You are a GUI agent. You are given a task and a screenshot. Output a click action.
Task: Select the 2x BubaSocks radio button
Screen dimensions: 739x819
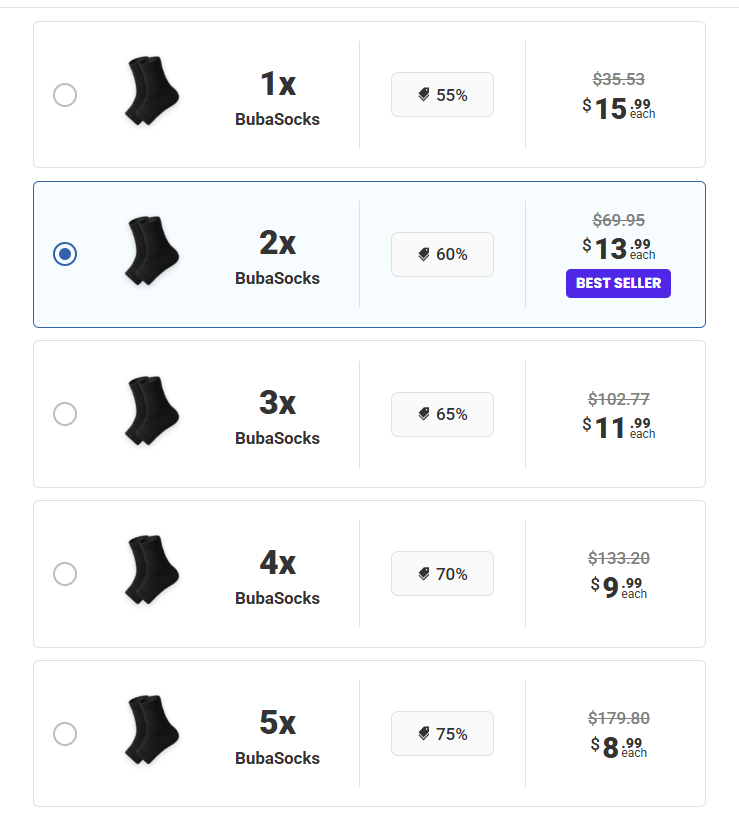[65, 254]
